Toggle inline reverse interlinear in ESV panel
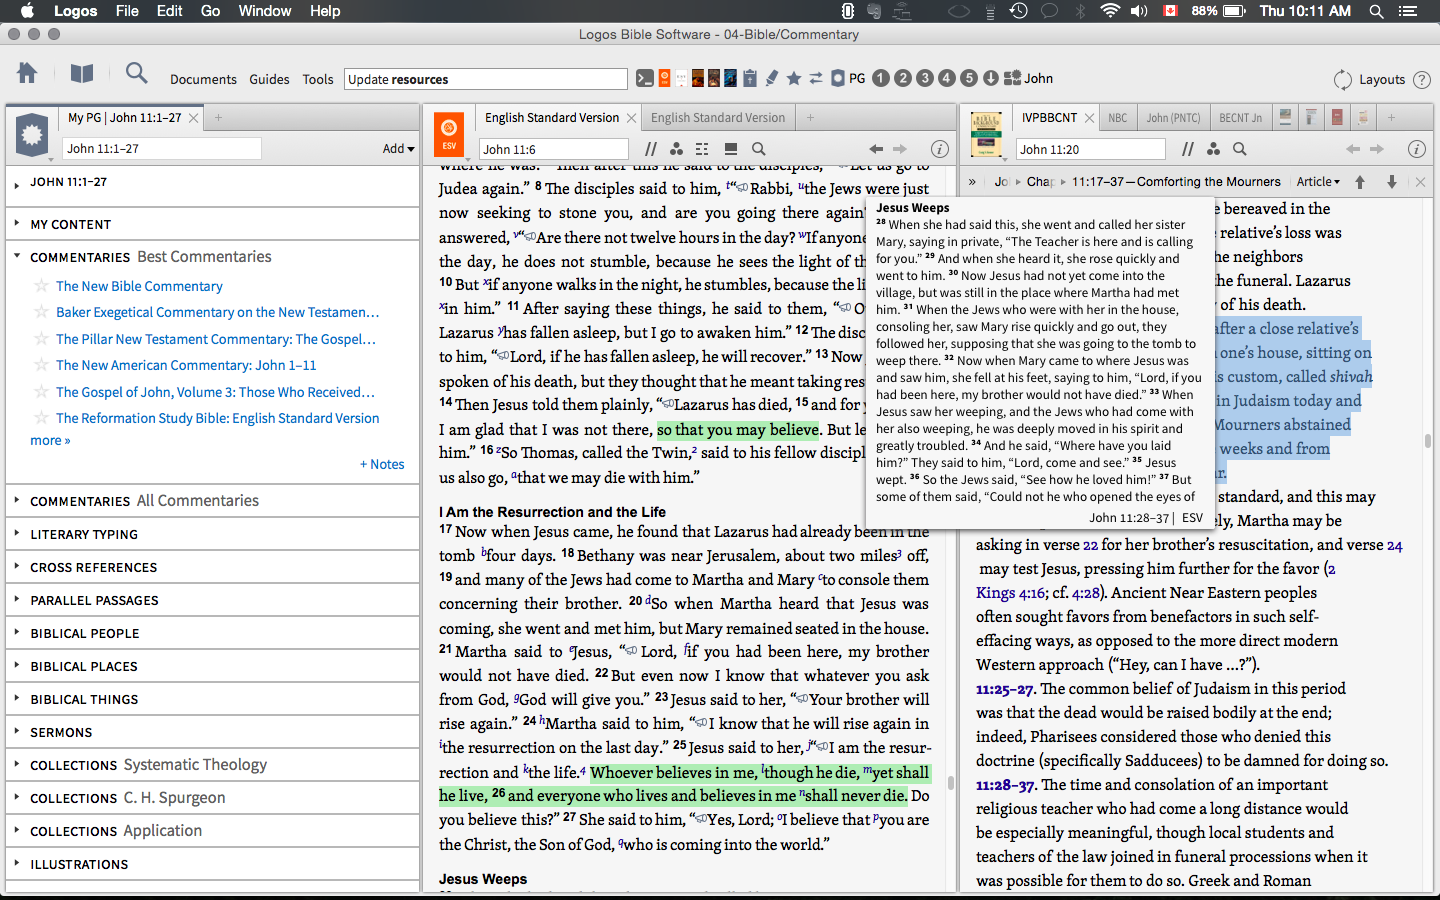The image size is (1440, 900). pyautogui.click(x=731, y=149)
